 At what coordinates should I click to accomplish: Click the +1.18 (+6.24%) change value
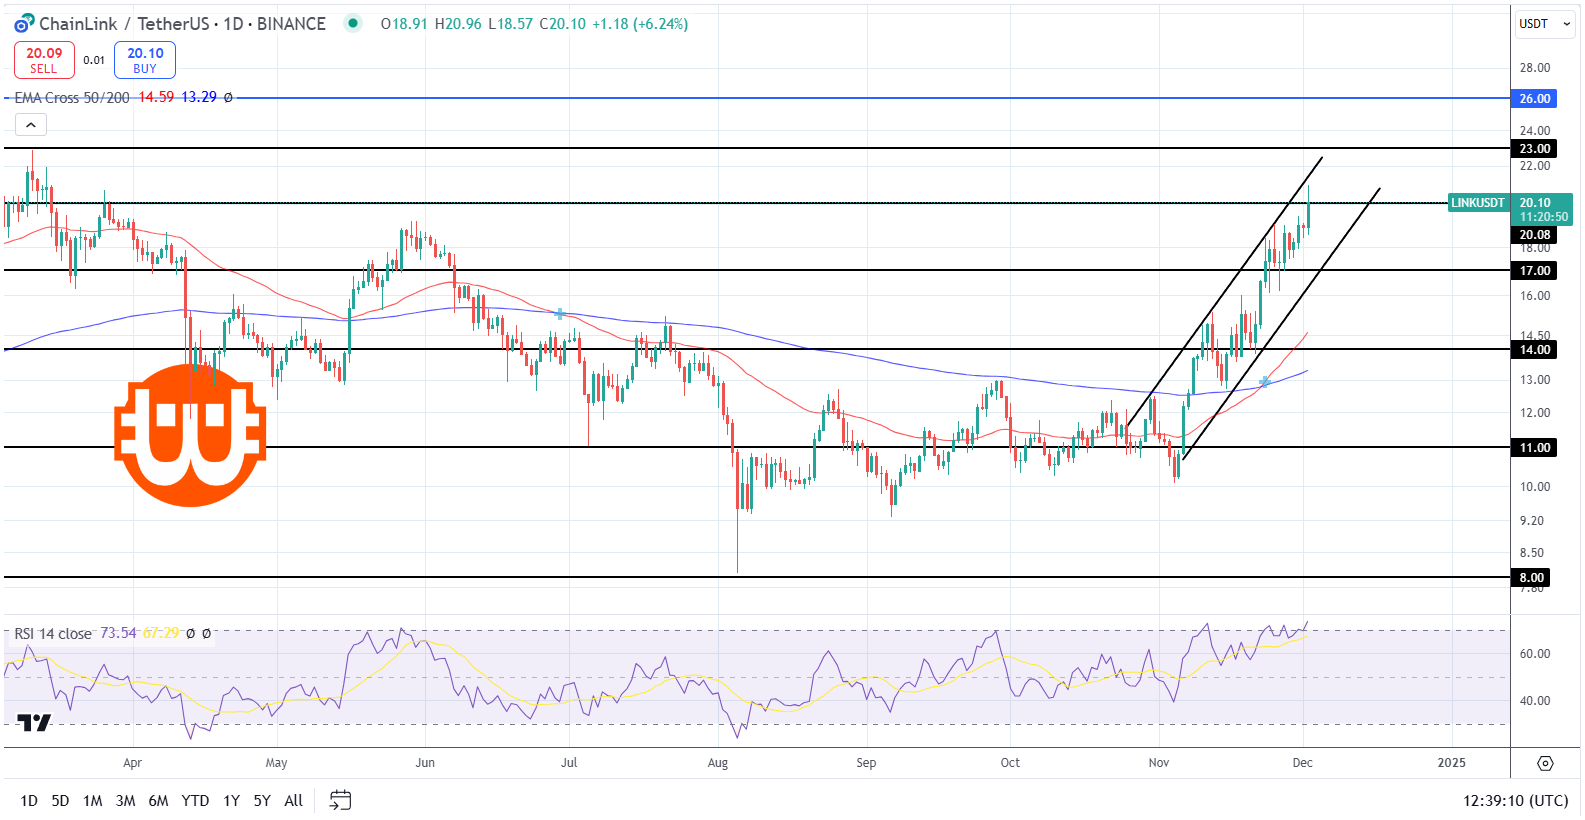tap(640, 23)
